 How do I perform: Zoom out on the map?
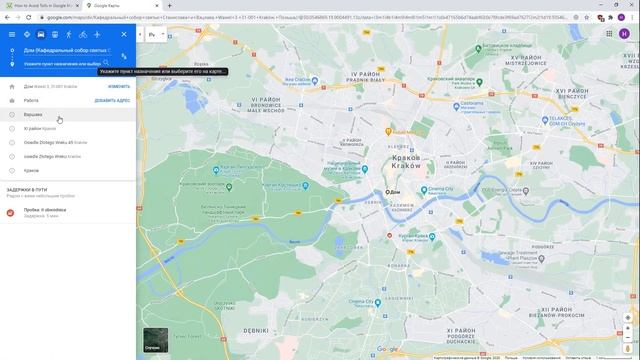(628, 338)
